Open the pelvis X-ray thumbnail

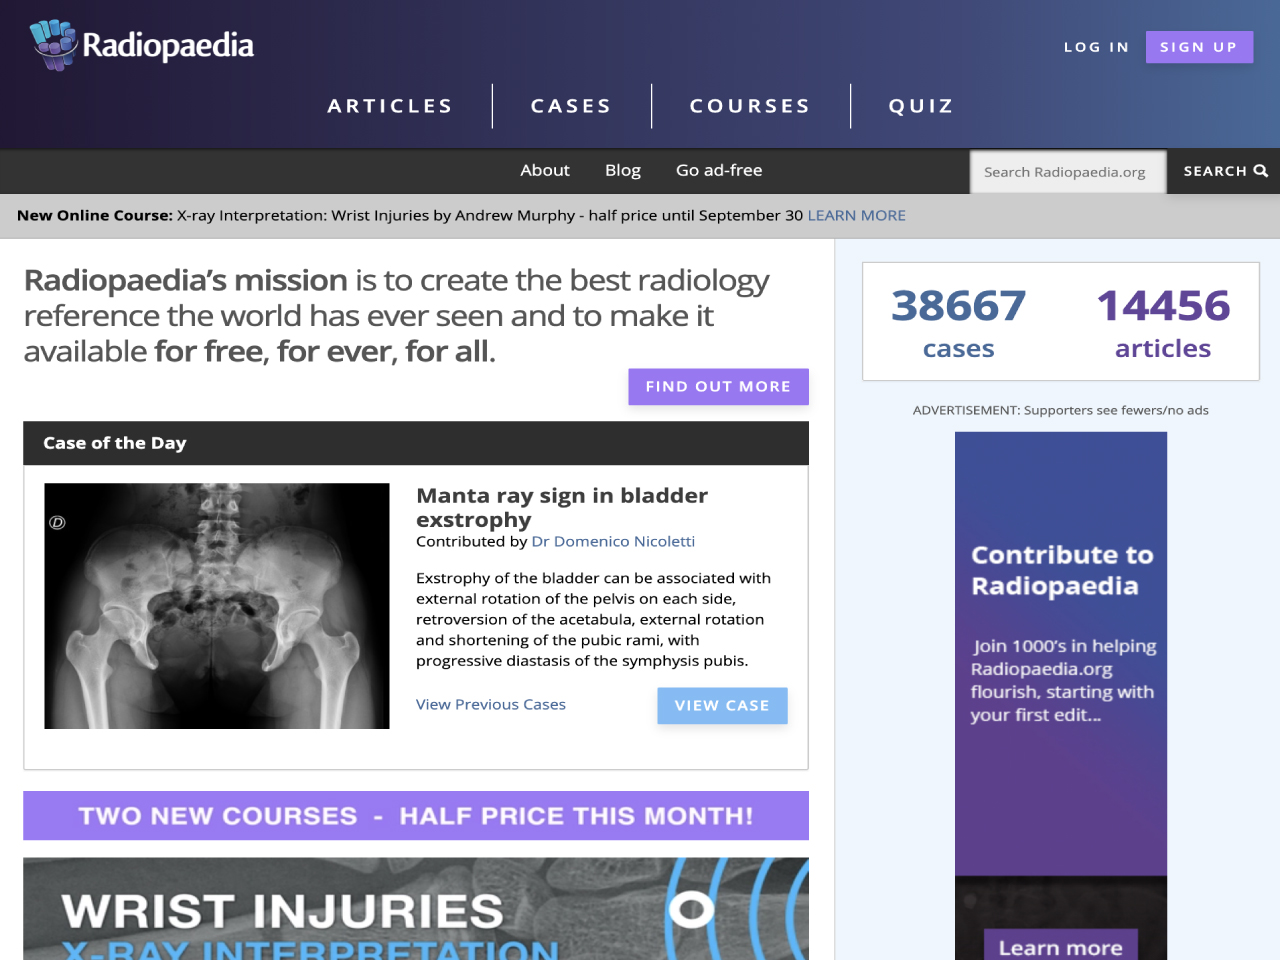point(217,606)
